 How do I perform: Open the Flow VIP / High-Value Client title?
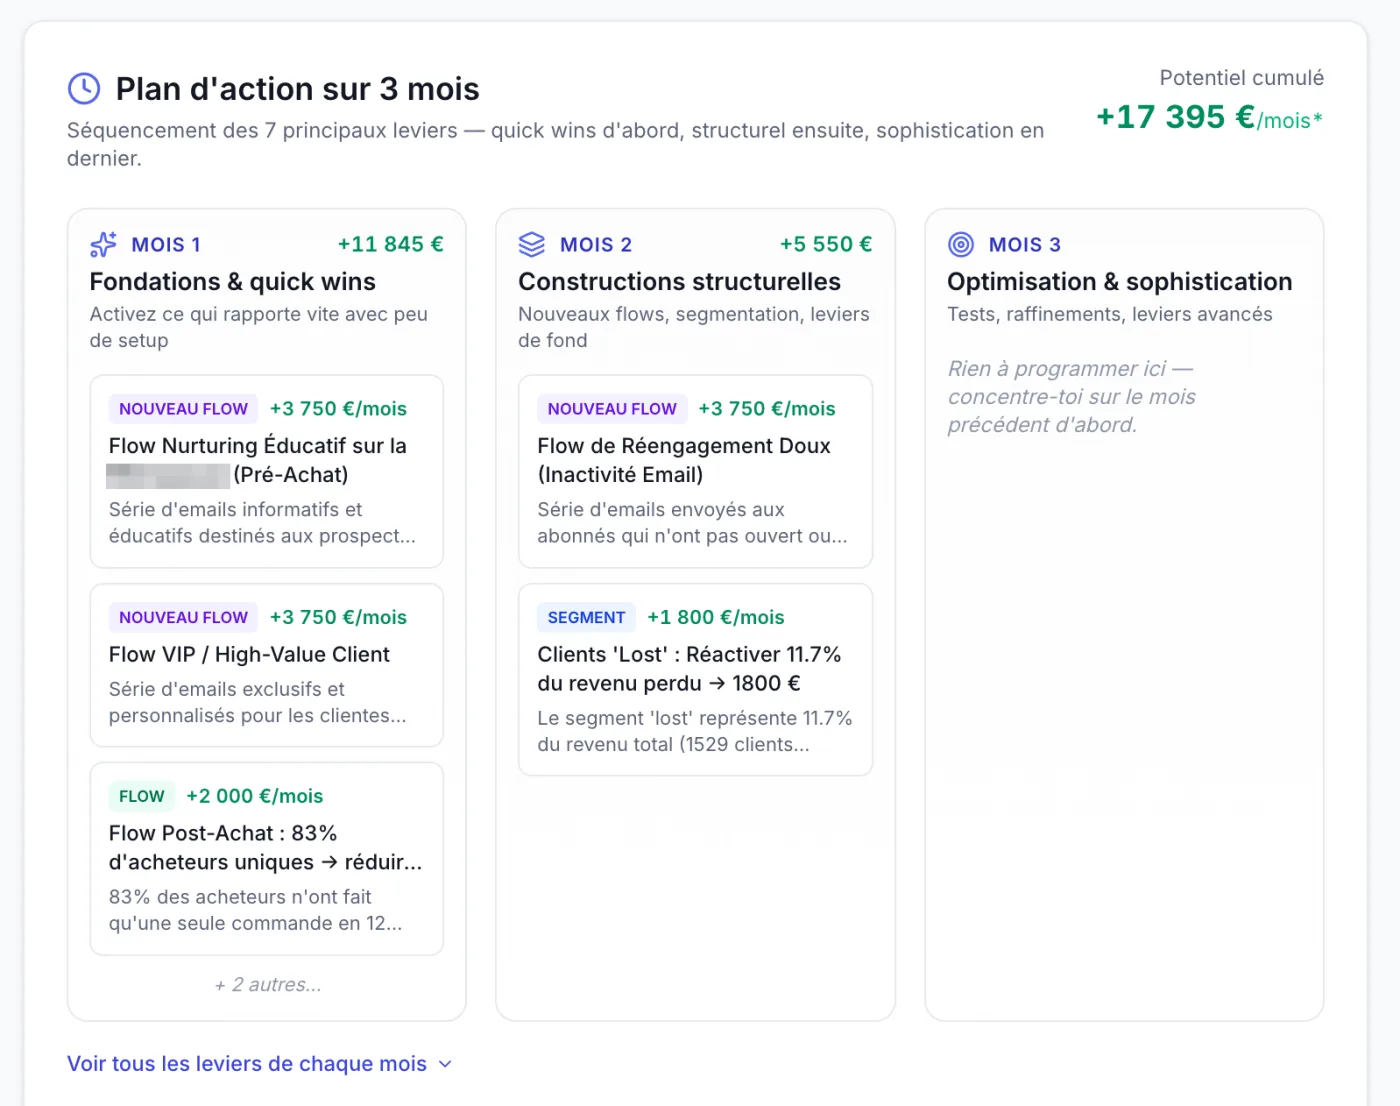pyautogui.click(x=249, y=654)
